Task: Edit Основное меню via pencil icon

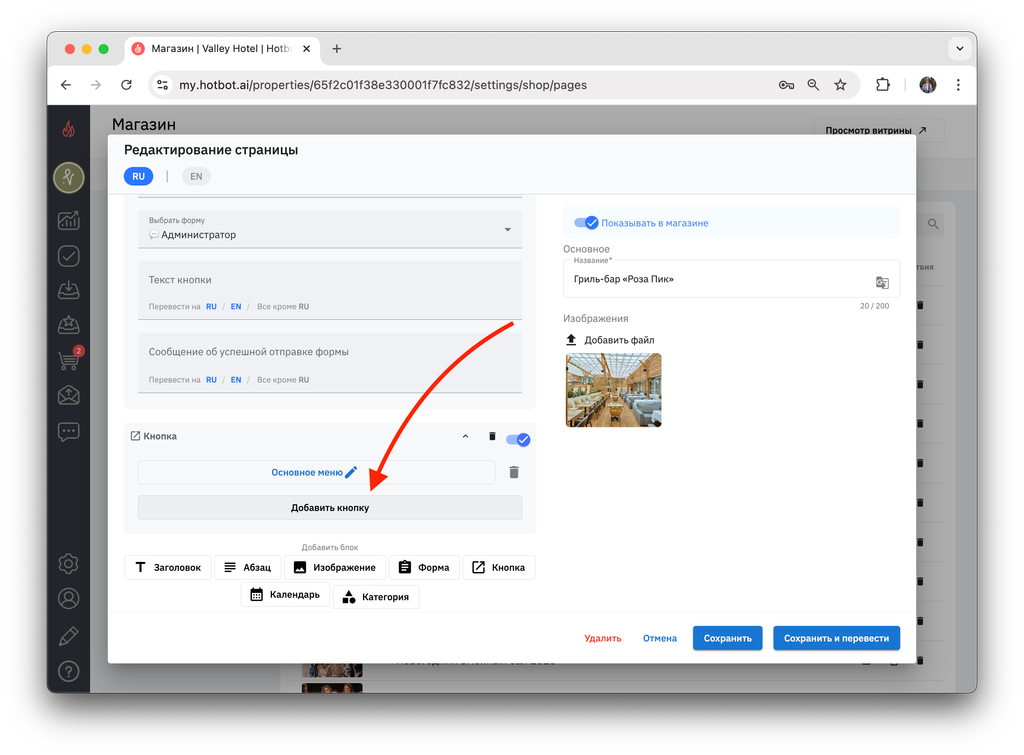Action: (351, 472)
